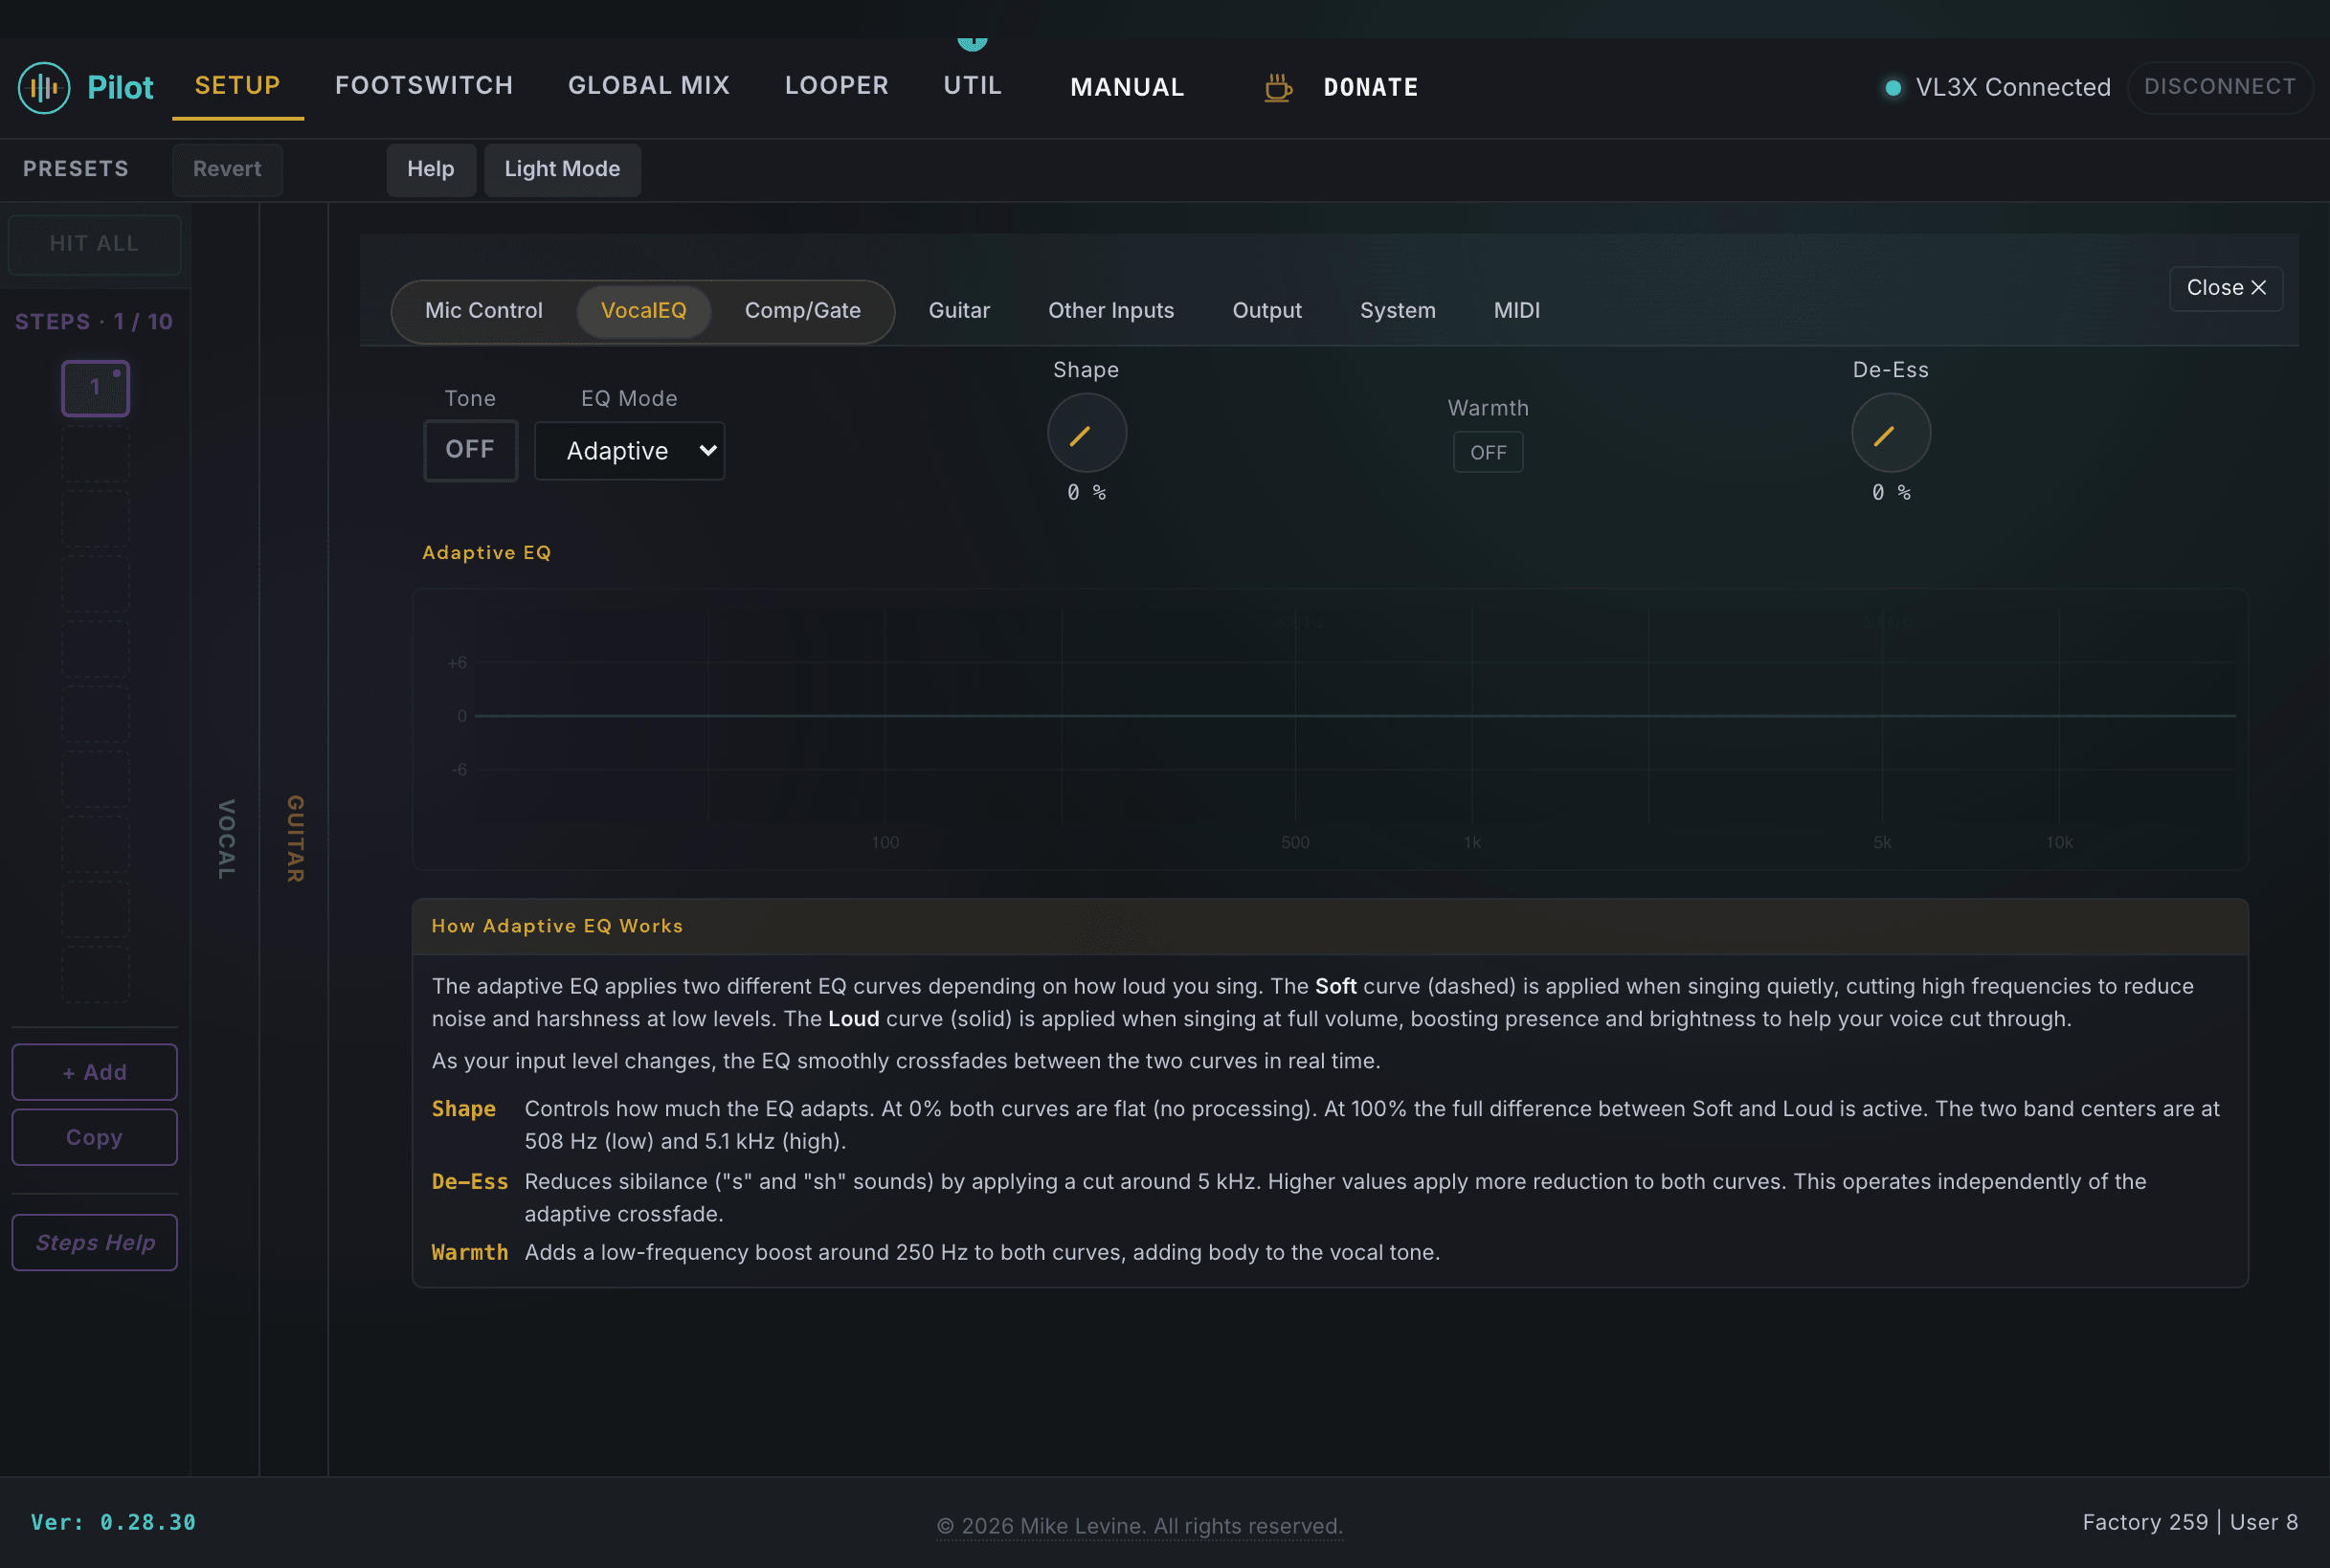Screen dimensions: 2330x1568
Task: Click the Factory 259 | User 8 text
Action: [2190, 1522]
